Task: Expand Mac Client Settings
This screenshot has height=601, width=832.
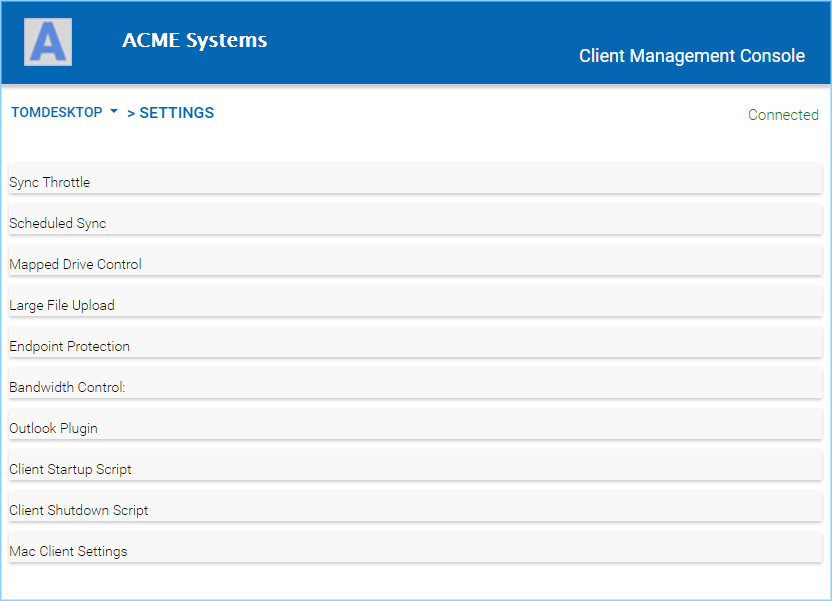Action: tap(415, 547)
